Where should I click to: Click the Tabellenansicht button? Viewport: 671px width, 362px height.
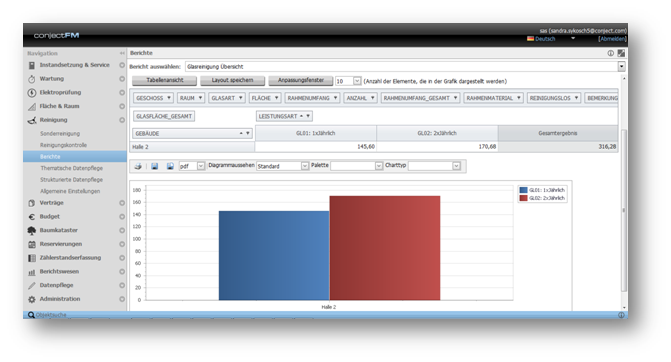pyautogui.click(x=165, y=80)
